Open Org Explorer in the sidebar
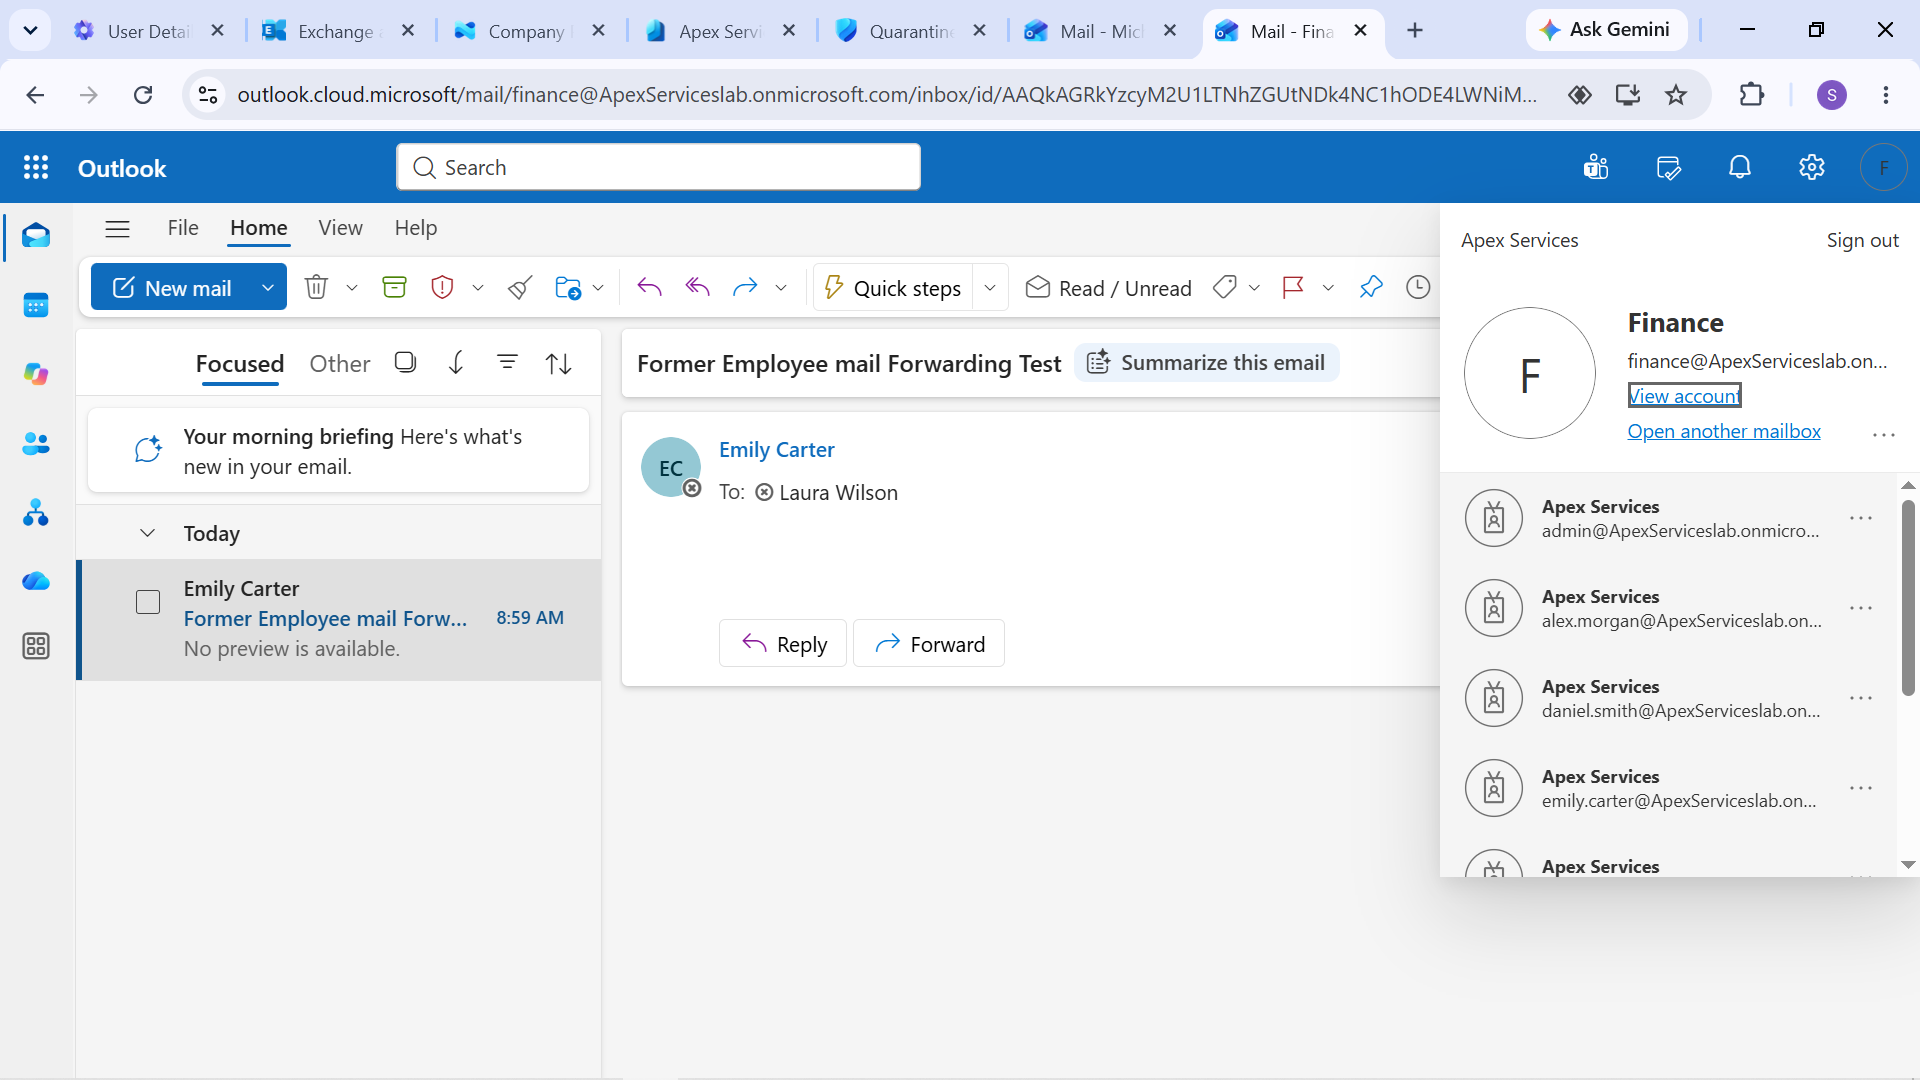Image resolution: width=1920 pixels, height=1080 pixels. 36,513
